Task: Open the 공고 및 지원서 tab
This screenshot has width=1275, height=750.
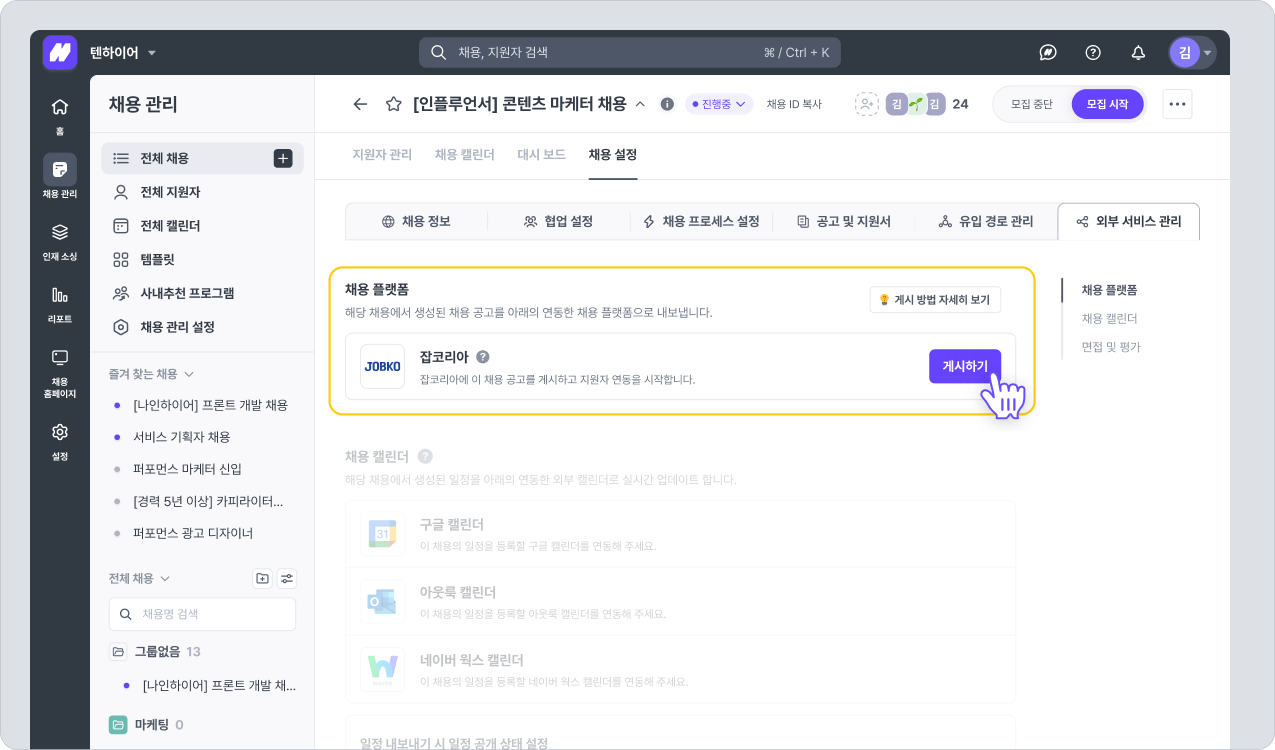Action: 843,221
